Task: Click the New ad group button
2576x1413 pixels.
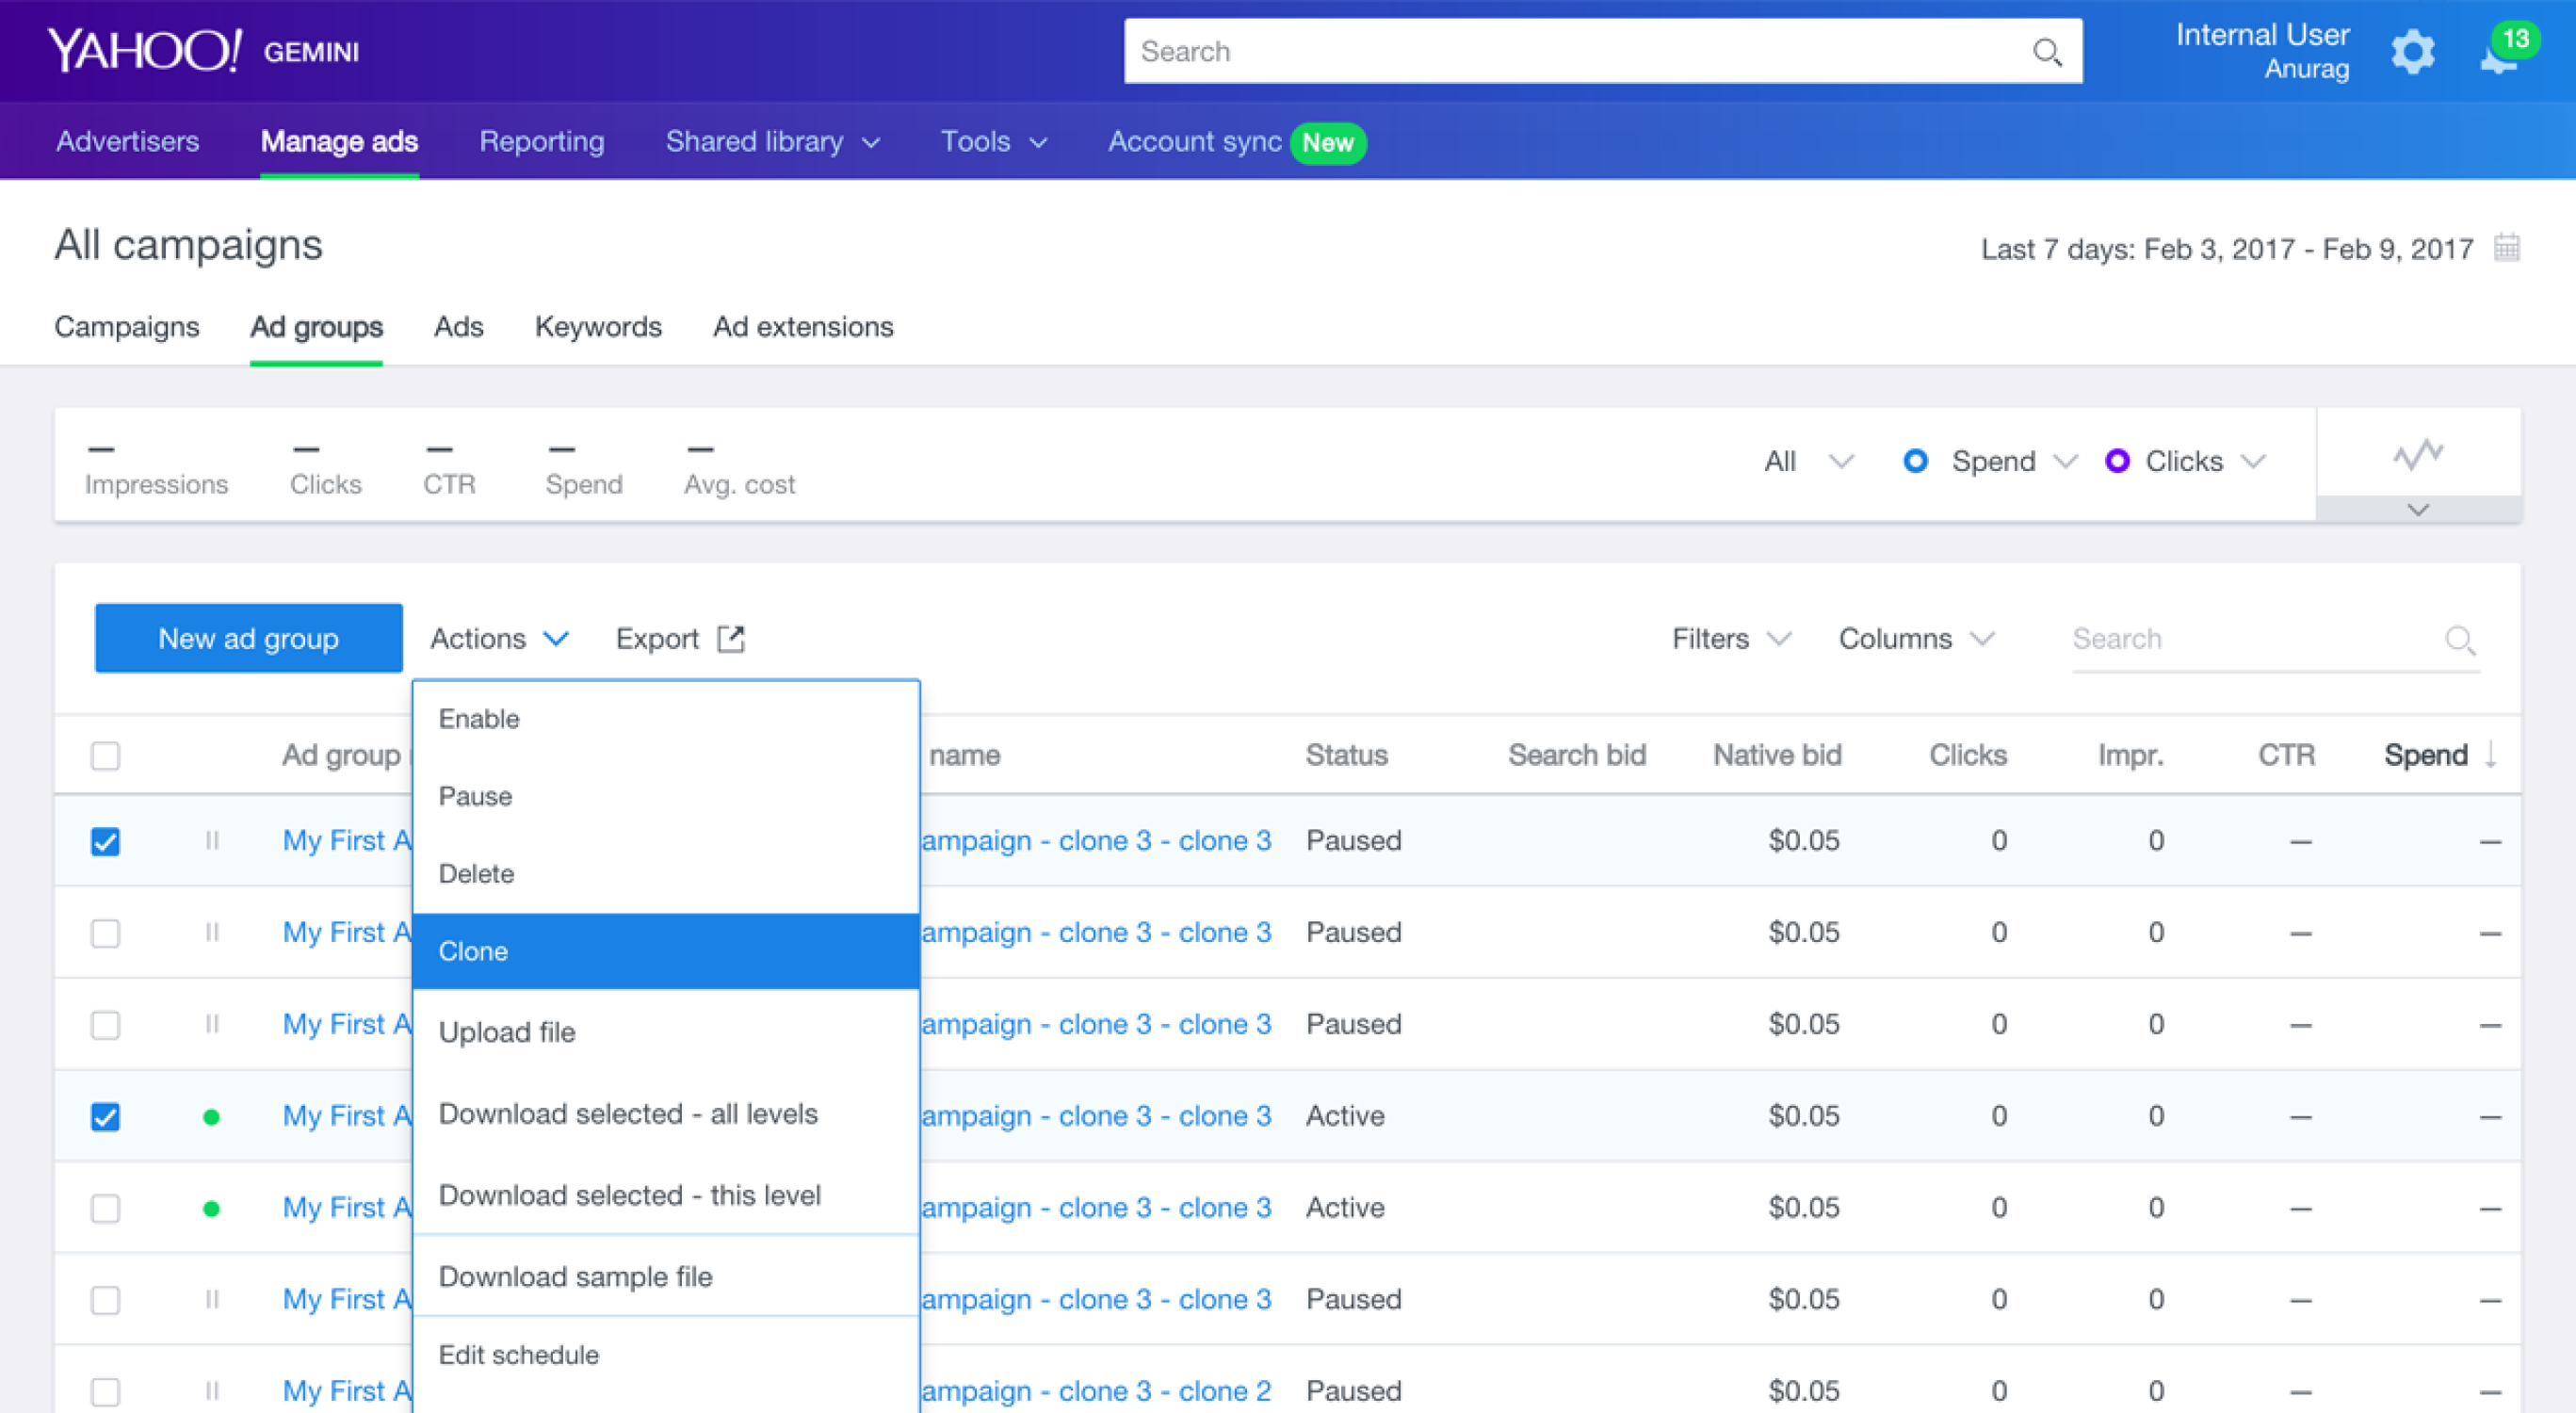Action: click(249, 638)
